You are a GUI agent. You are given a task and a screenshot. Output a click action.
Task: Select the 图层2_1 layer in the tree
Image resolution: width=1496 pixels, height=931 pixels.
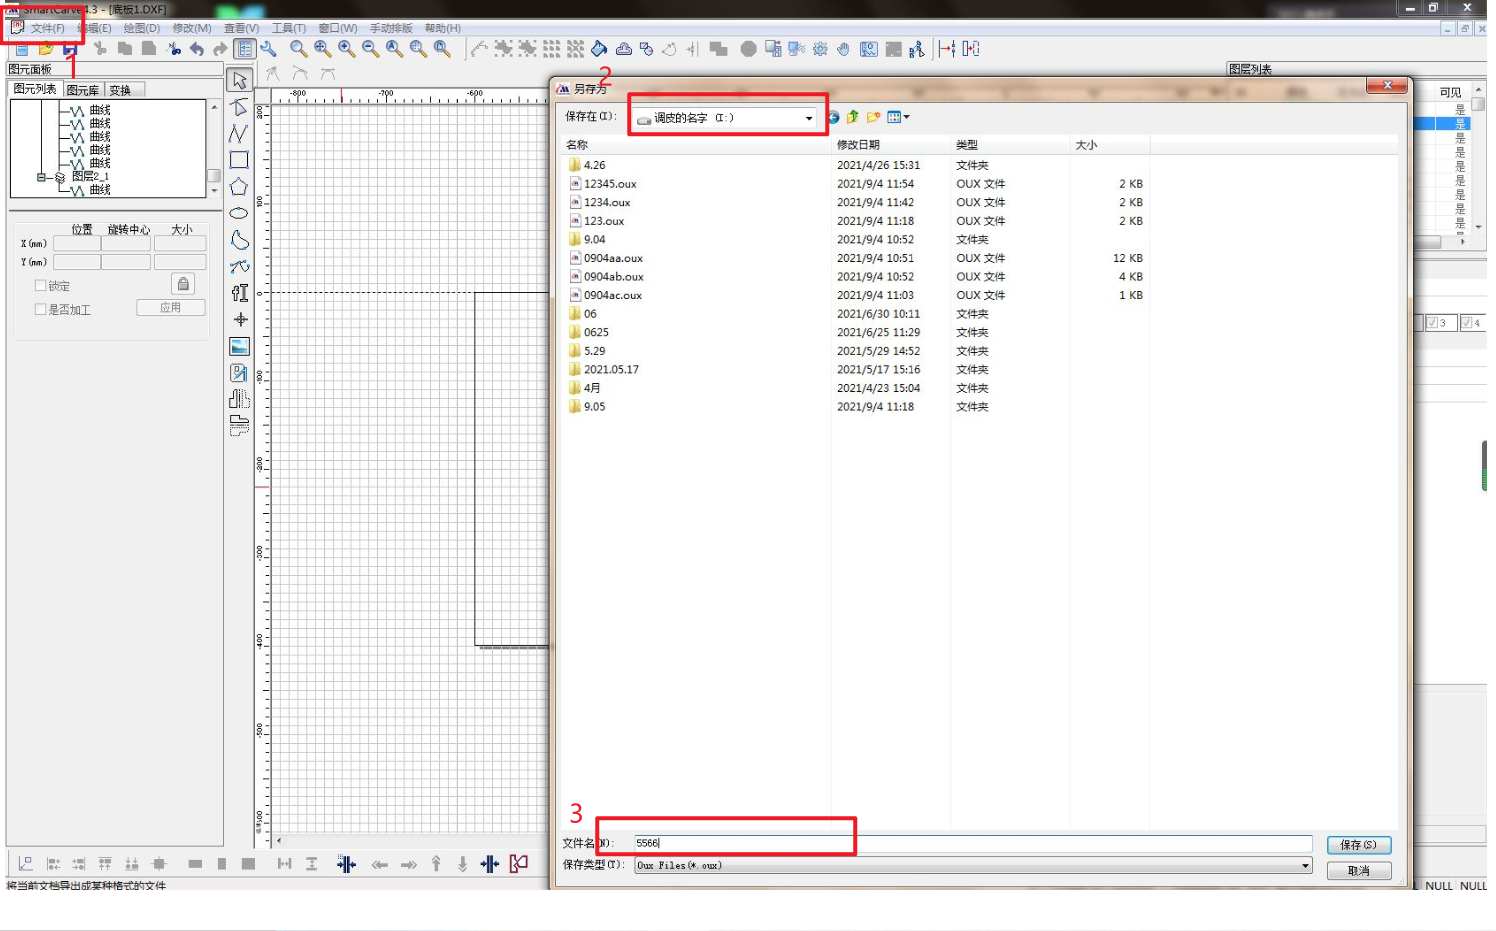point(89,176)
